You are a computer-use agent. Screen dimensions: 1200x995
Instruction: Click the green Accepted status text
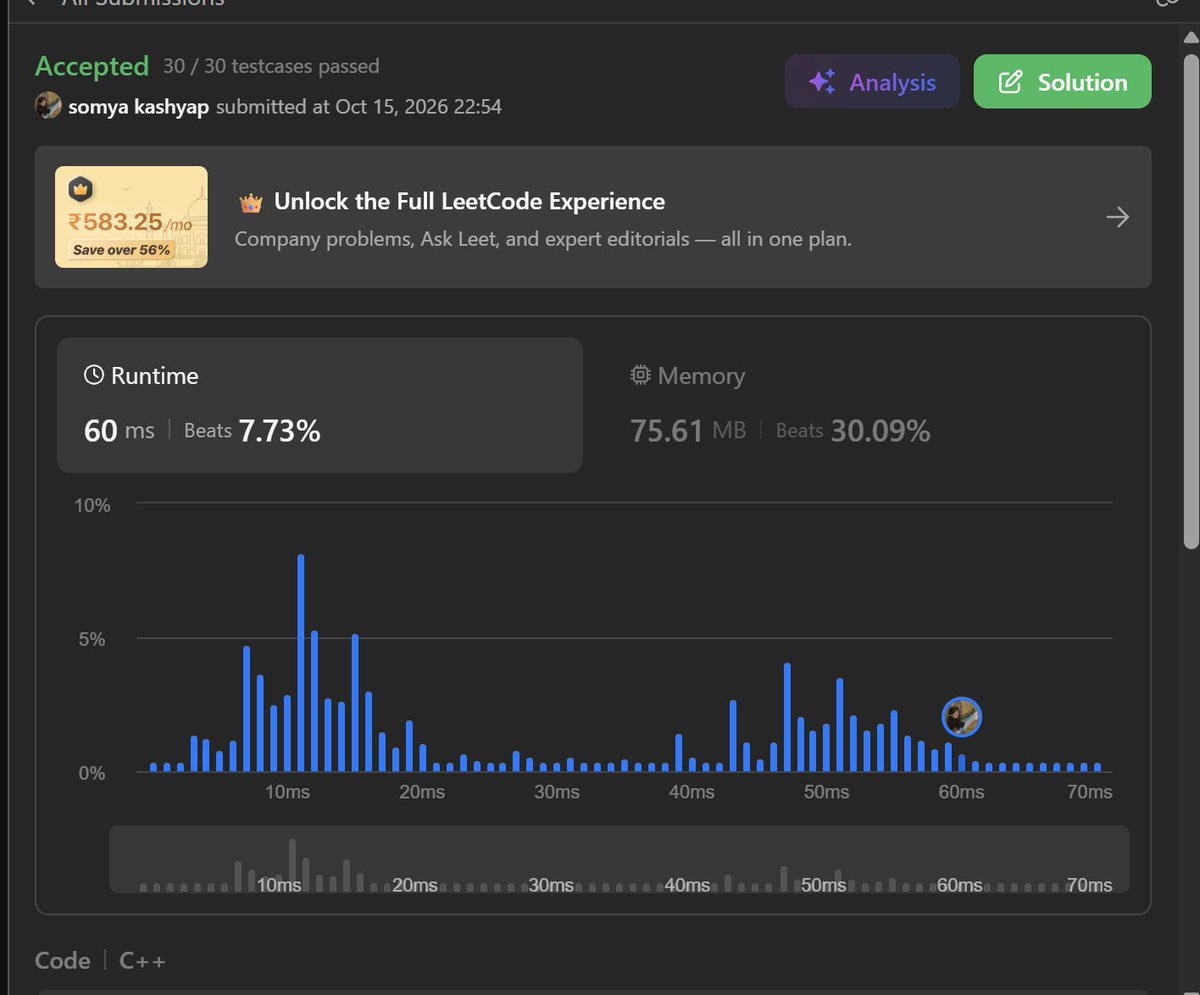[x=92, y=67]
